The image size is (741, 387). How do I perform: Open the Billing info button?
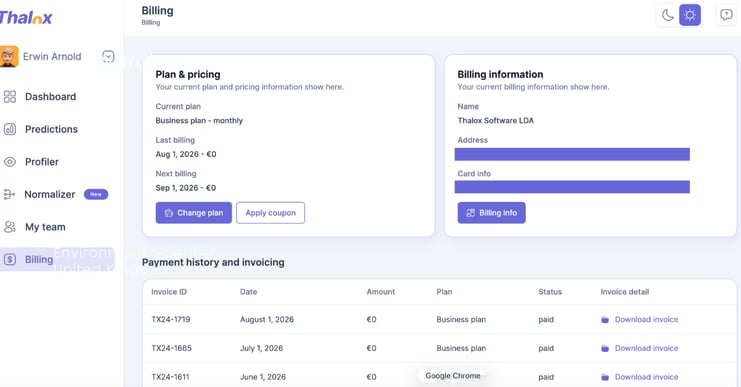(x=491, y=213)
